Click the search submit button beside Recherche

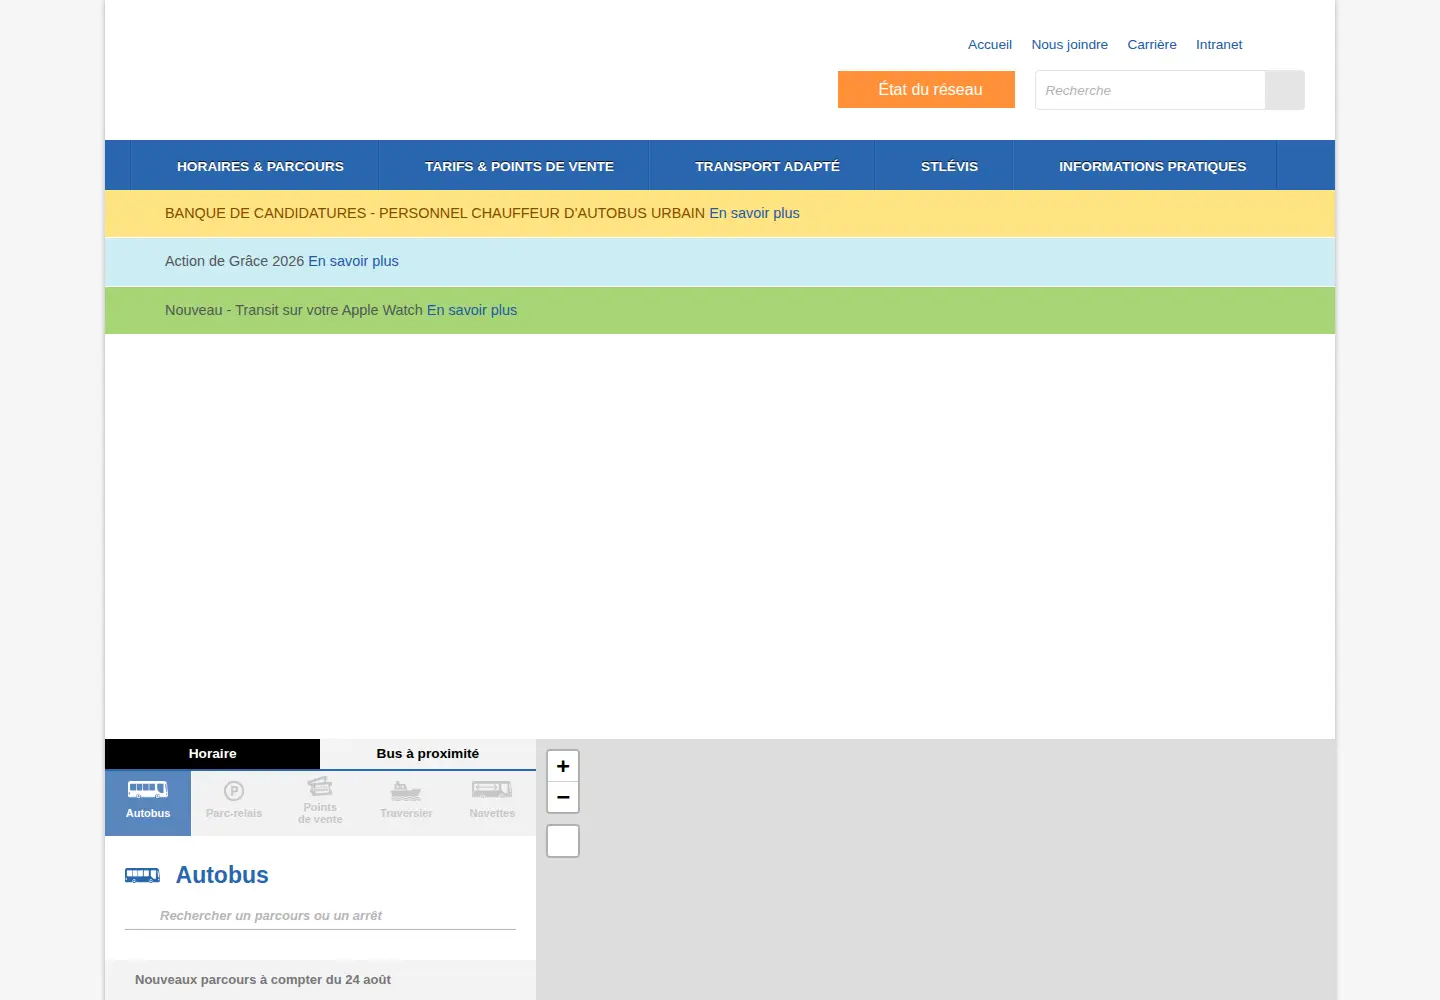pos(1284,90)
